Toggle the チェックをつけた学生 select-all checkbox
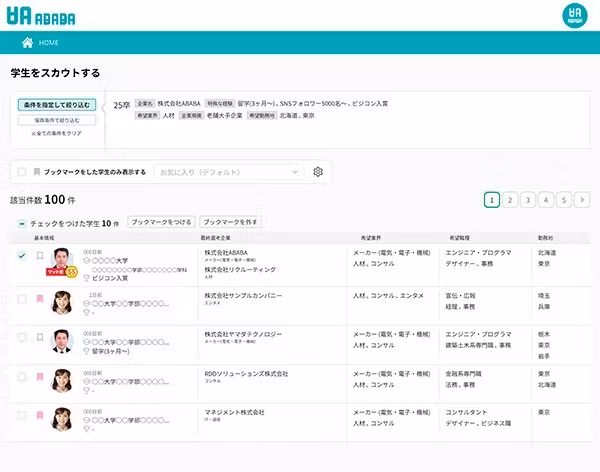Viewport: 600px width, 472px height. click(22, 223)
